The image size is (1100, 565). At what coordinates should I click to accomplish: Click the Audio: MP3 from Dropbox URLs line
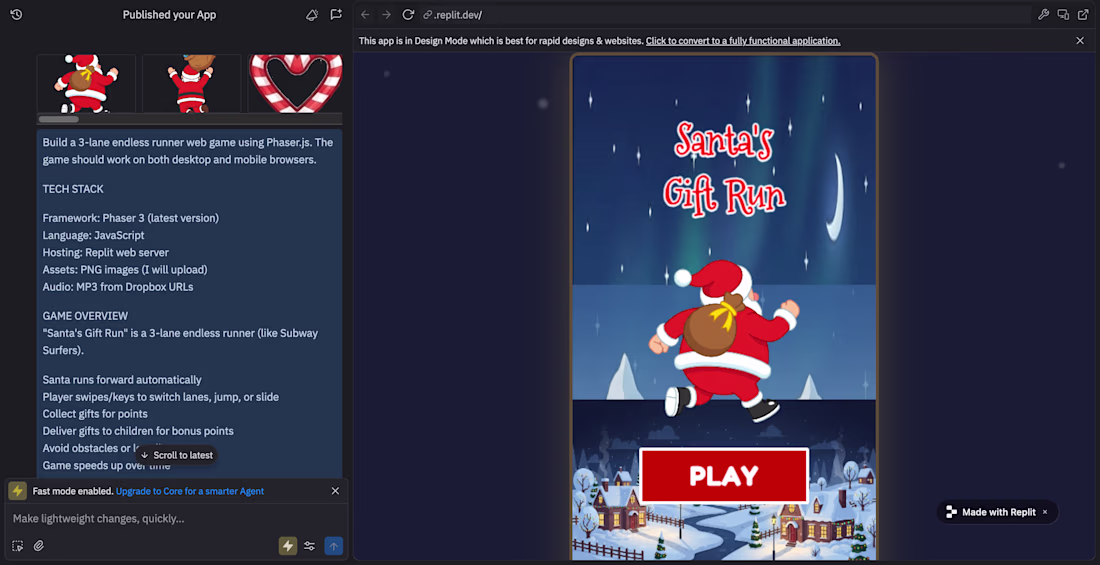[118, 286]
